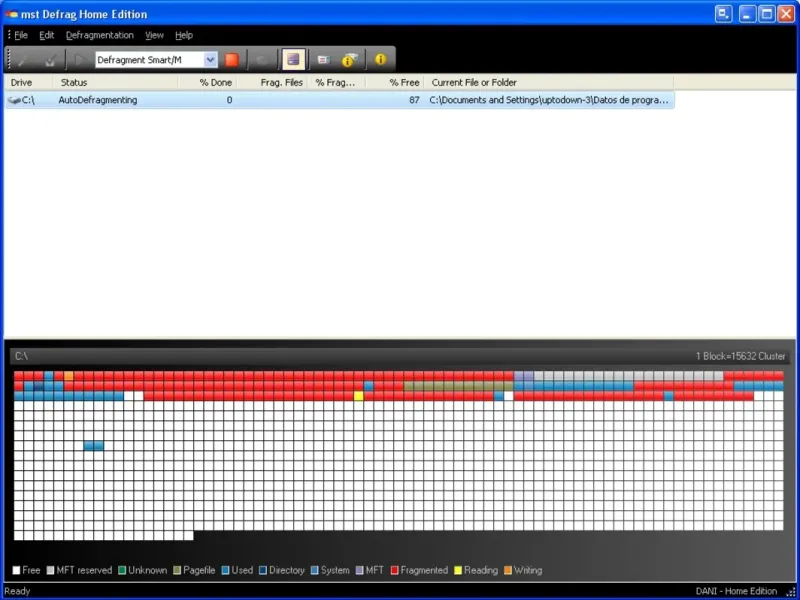Click the current file path C:\Documents and Settings
800x600 pixels.
click(548, 100)
